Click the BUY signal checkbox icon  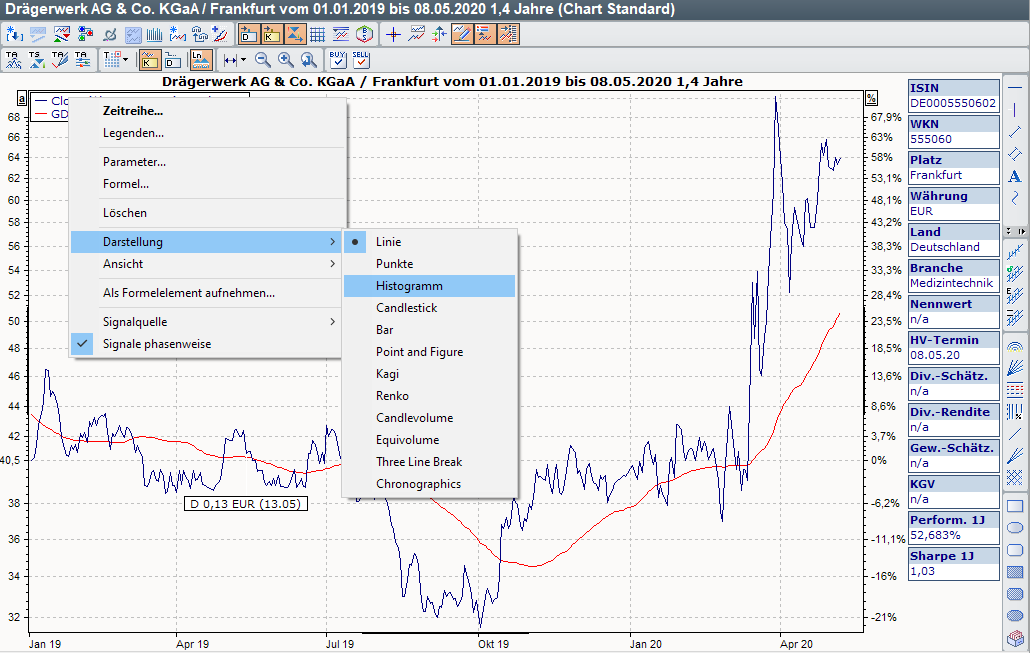(x=337, y=59)
